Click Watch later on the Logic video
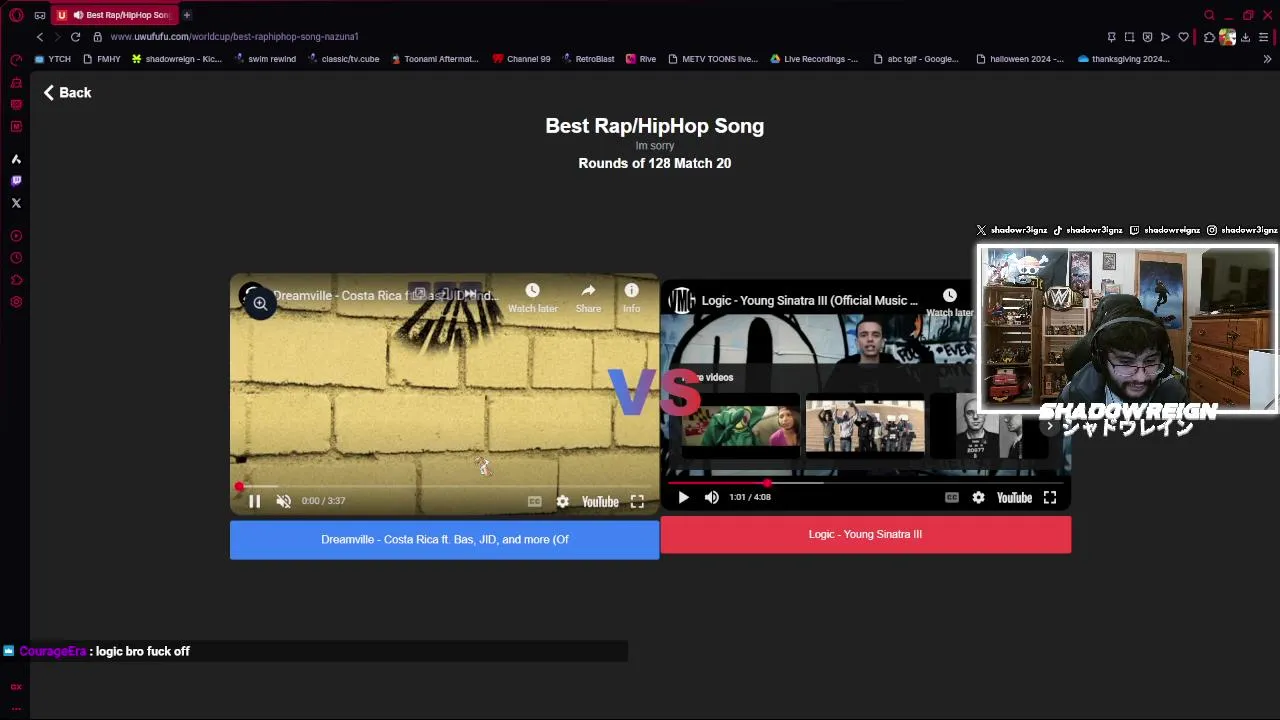Screen dimensions: 1280x720 coord(949,303)
